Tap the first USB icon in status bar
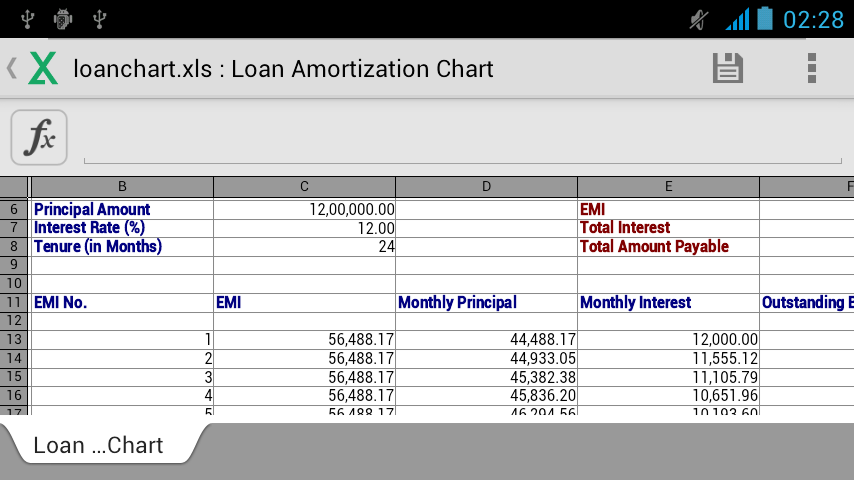This screenshot has height=480, width=854. (x=27, y=19)
